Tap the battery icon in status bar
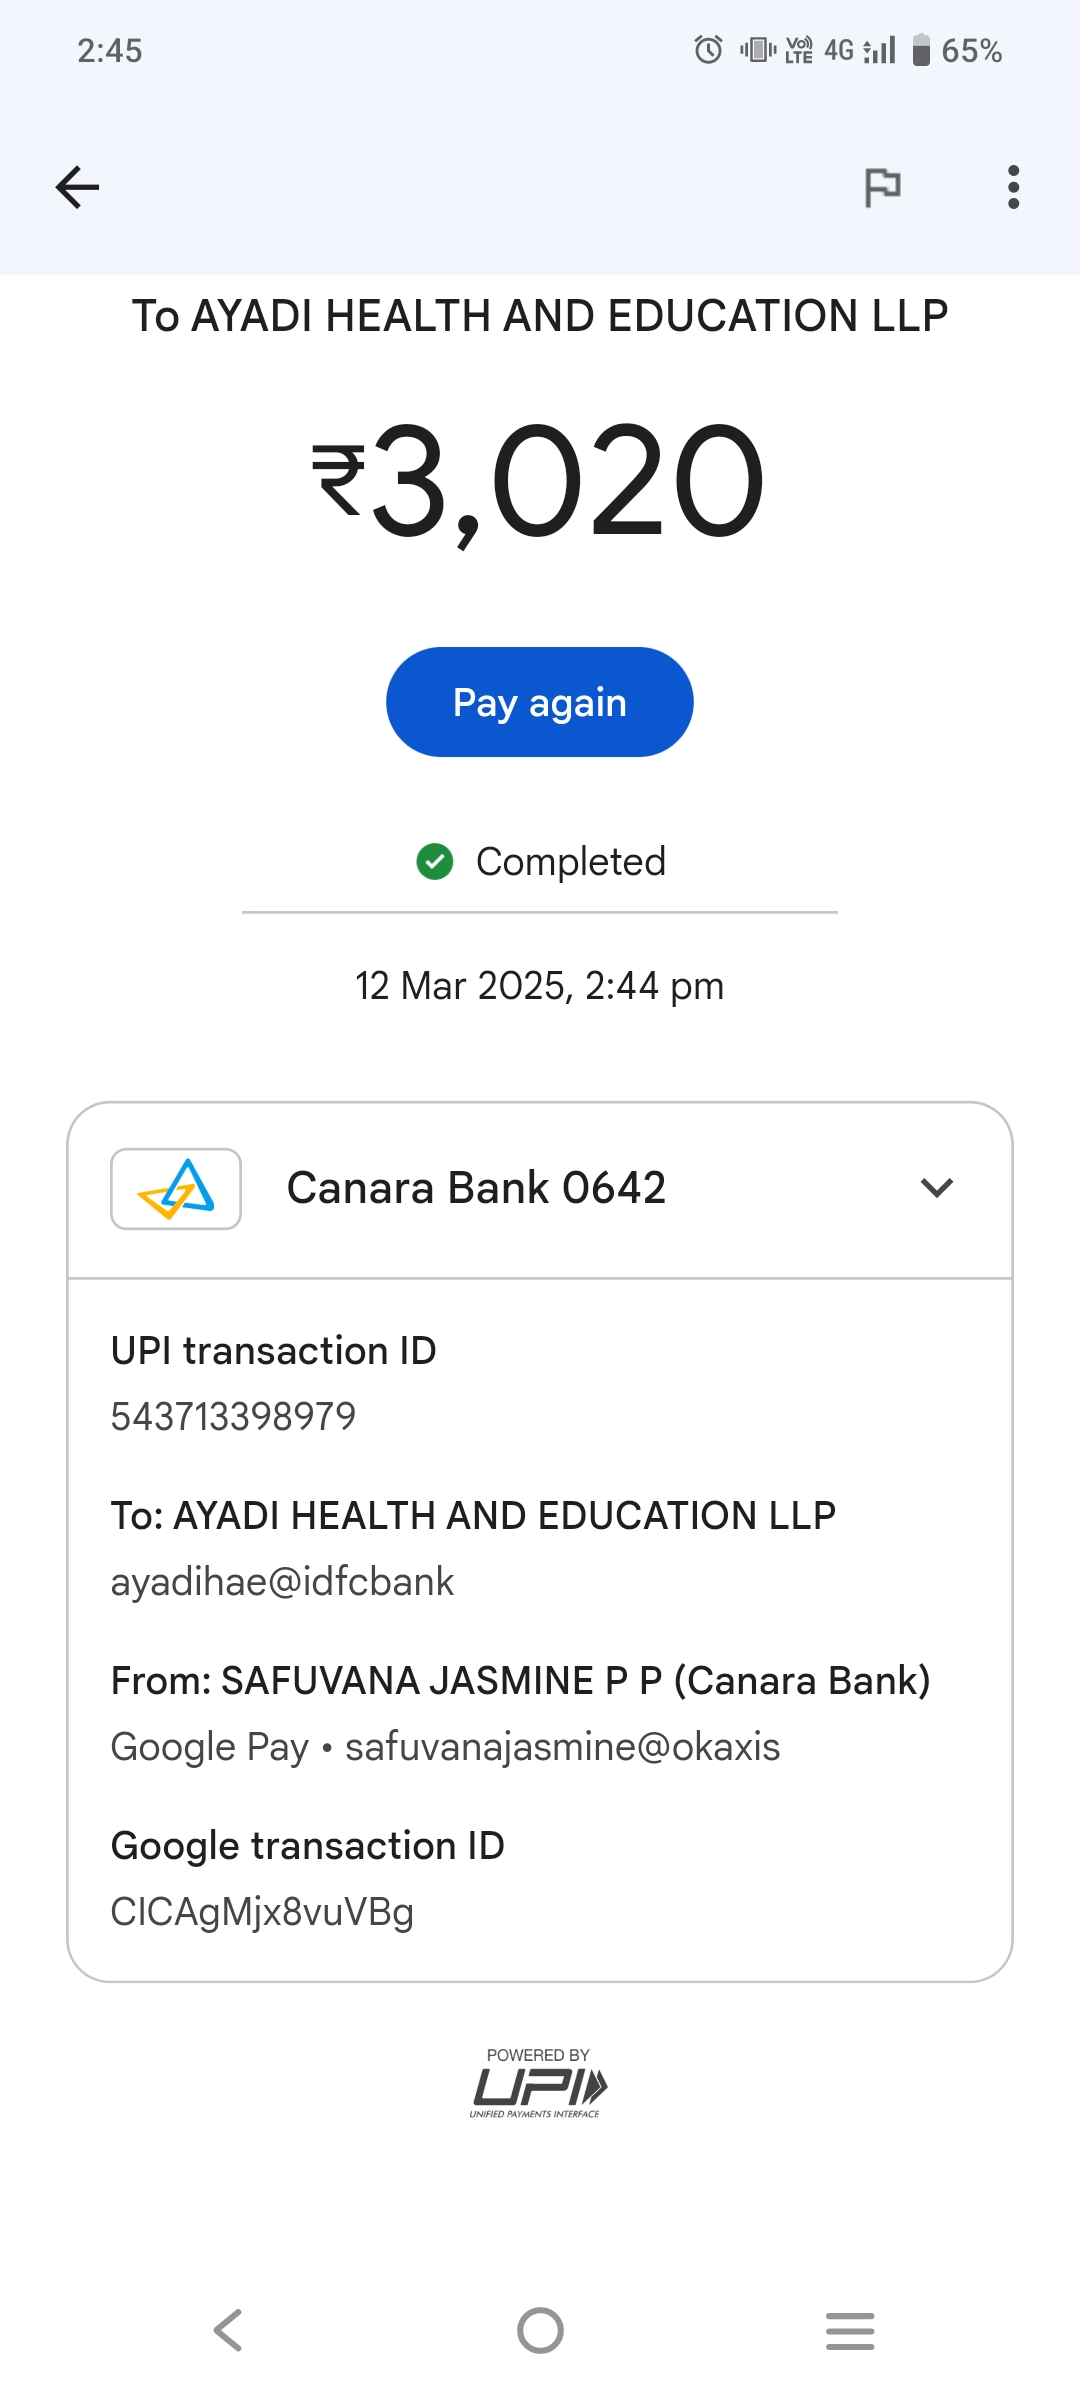 (x=921, y=50)
